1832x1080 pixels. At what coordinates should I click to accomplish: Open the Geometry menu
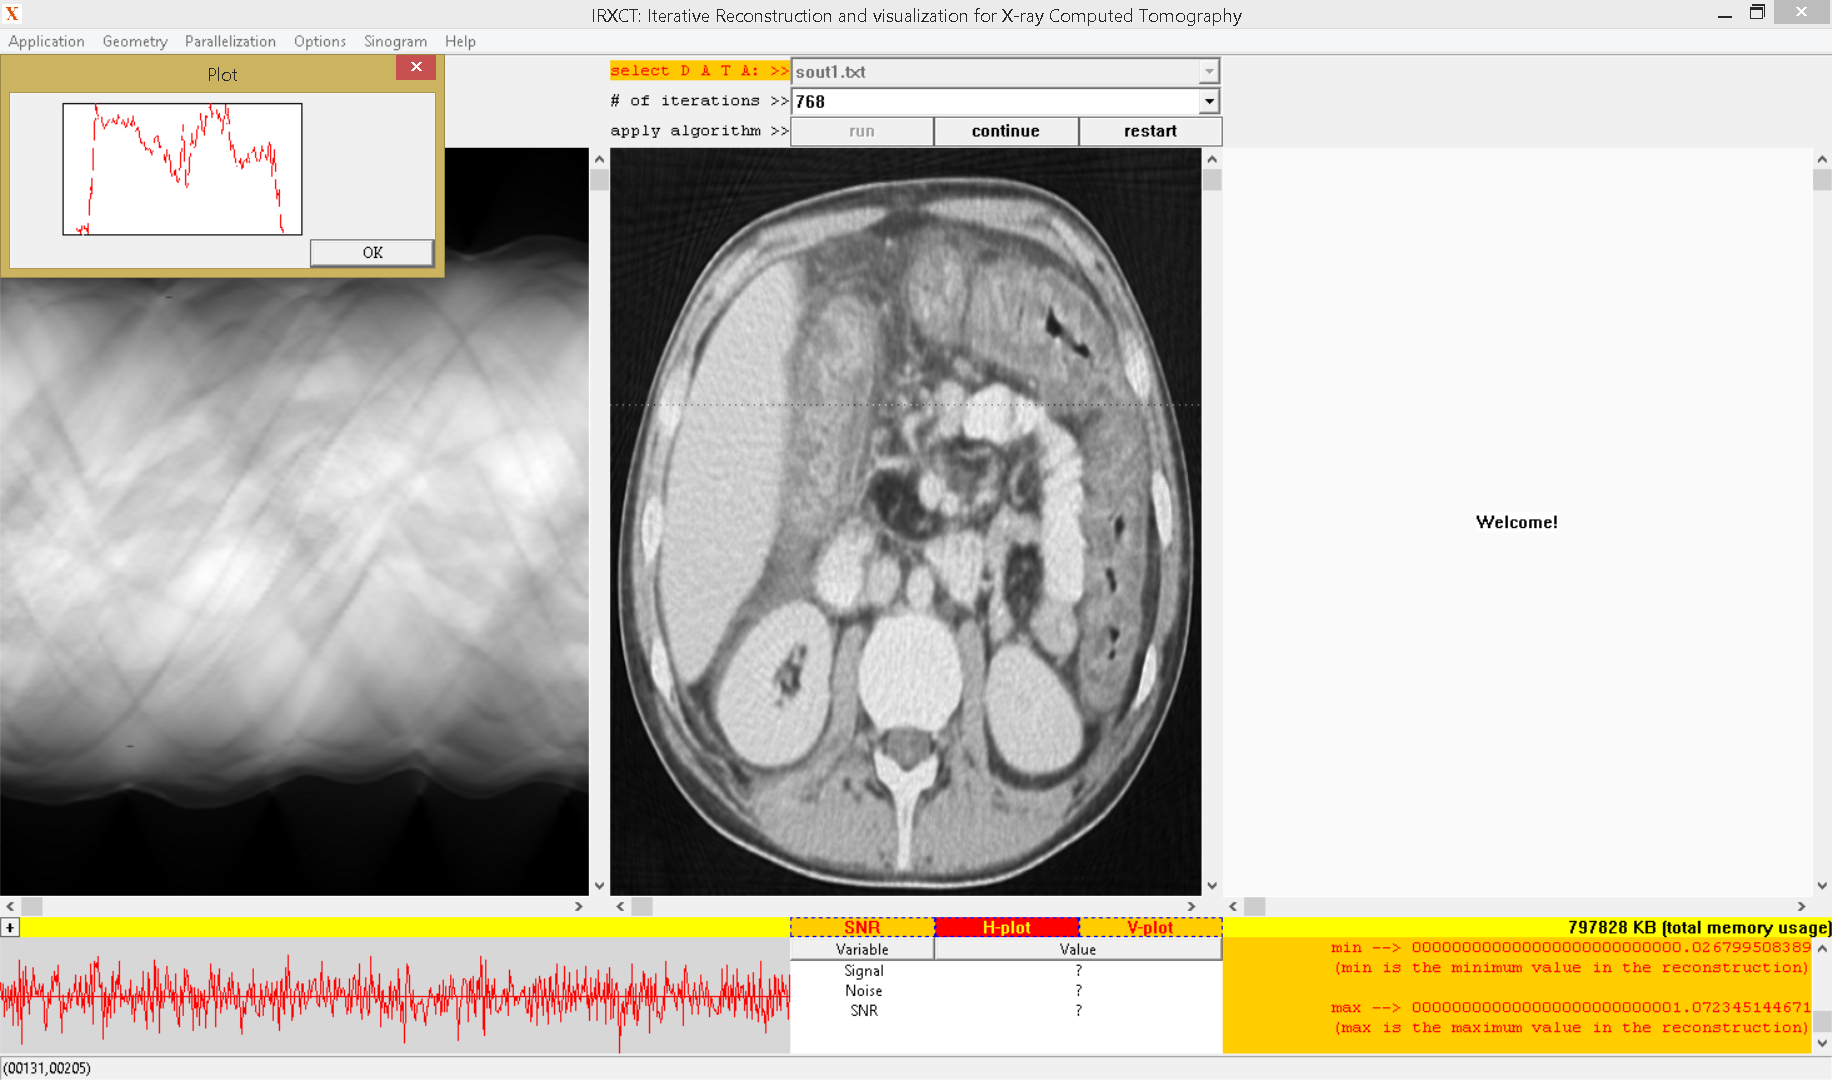pos(135,41)
